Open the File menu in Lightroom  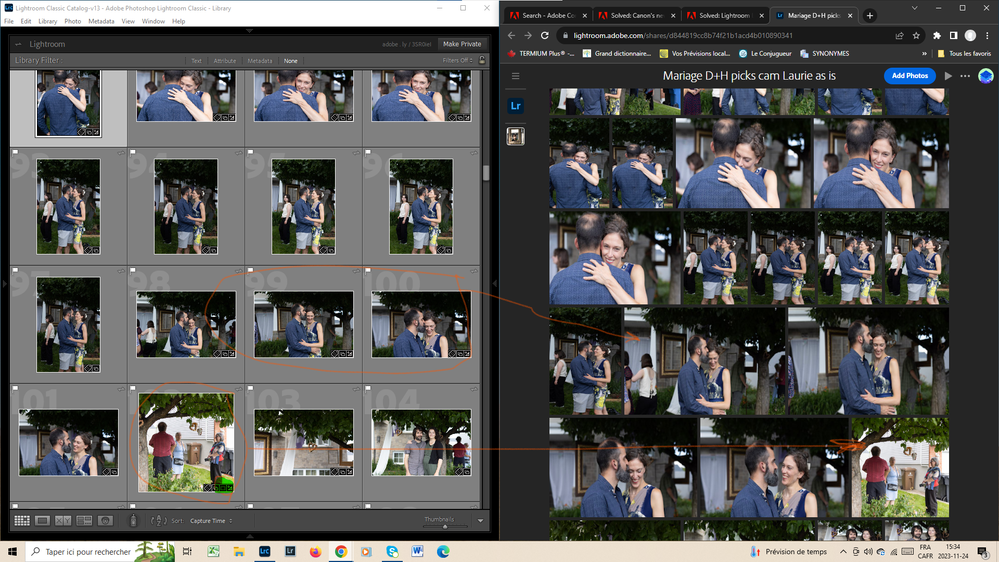(x=9, y=21)
